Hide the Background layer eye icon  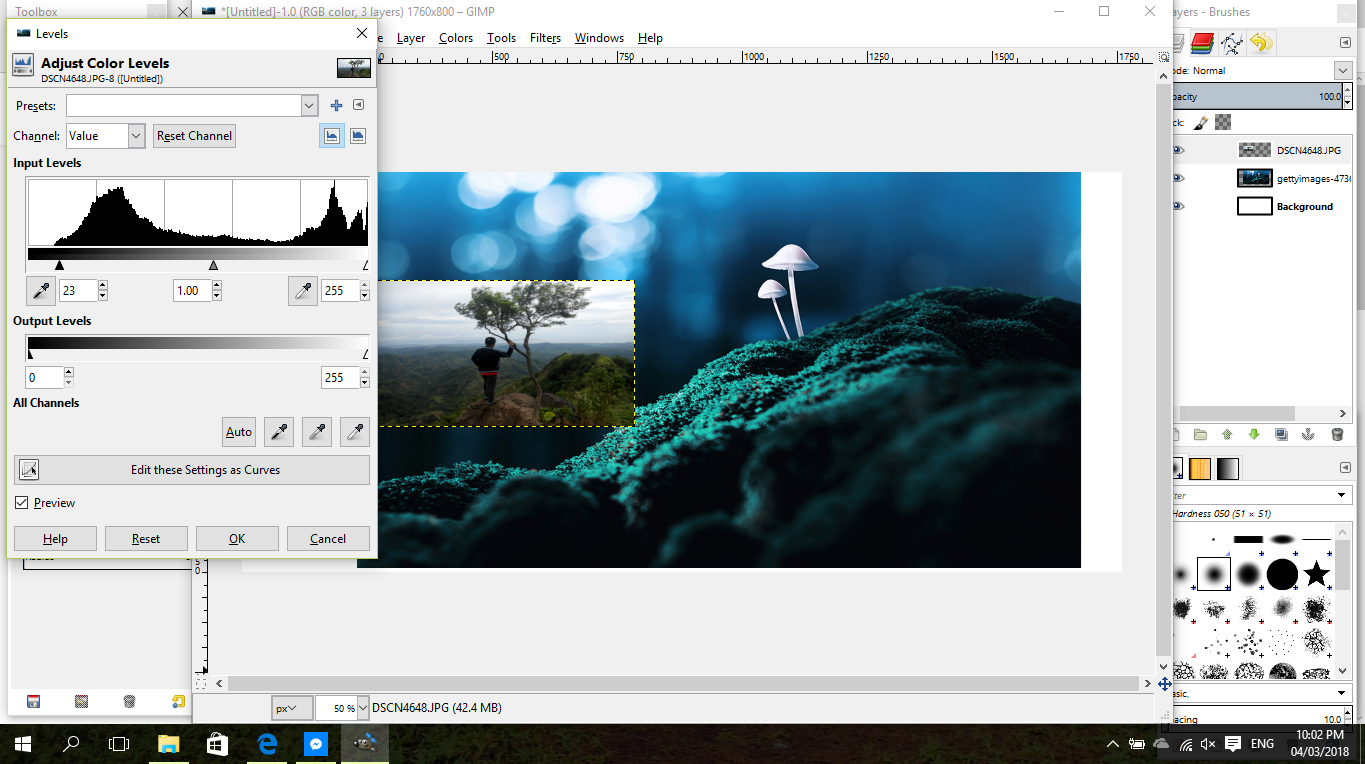1177,206
